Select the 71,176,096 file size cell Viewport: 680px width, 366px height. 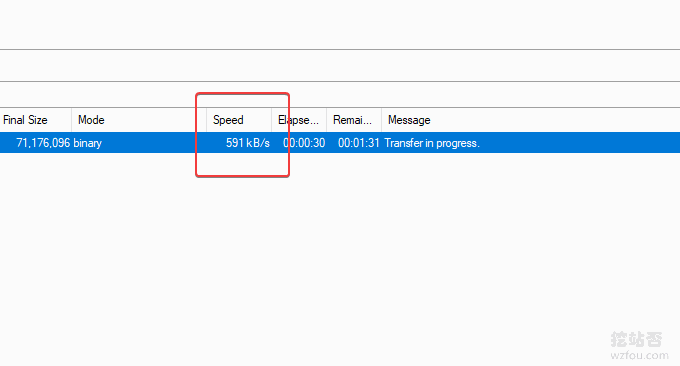[43, 143]
